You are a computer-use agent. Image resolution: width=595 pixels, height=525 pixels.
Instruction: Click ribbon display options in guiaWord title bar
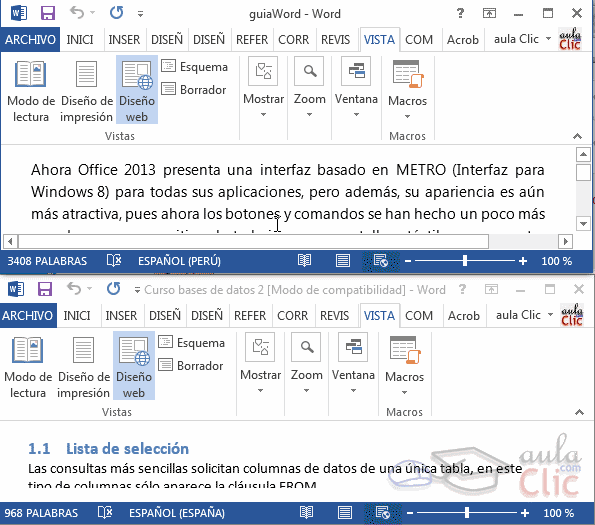coord(489,14)
